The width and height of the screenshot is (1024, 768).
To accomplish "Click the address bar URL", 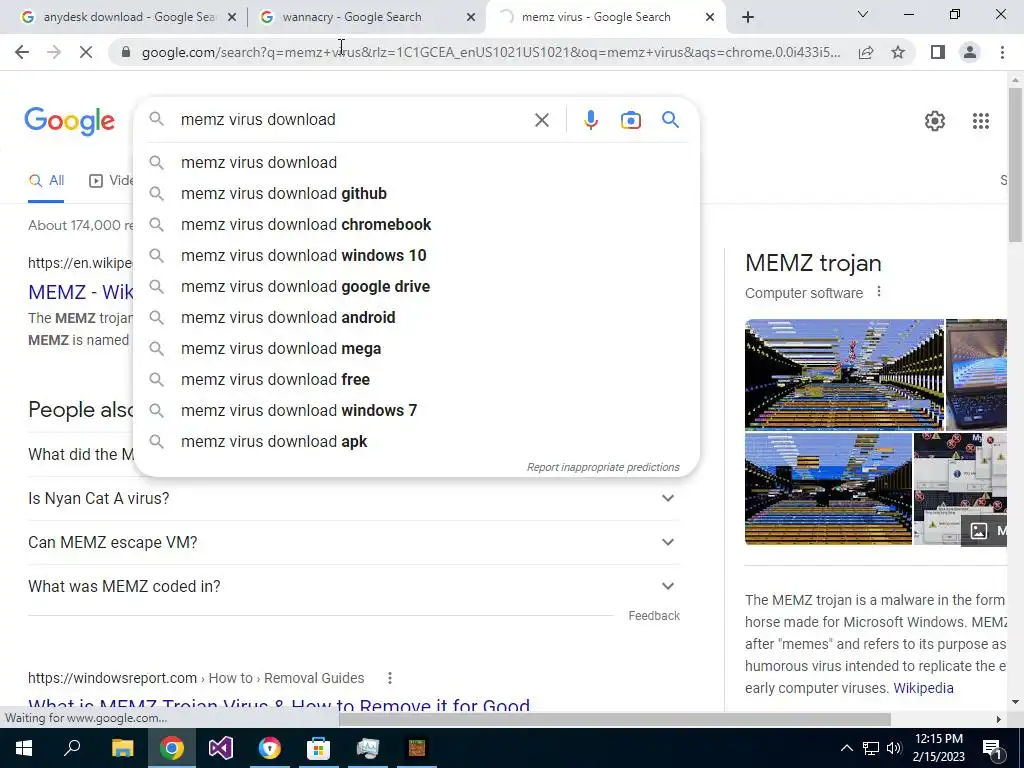I will pyautogui.click(x=490, y=52).
